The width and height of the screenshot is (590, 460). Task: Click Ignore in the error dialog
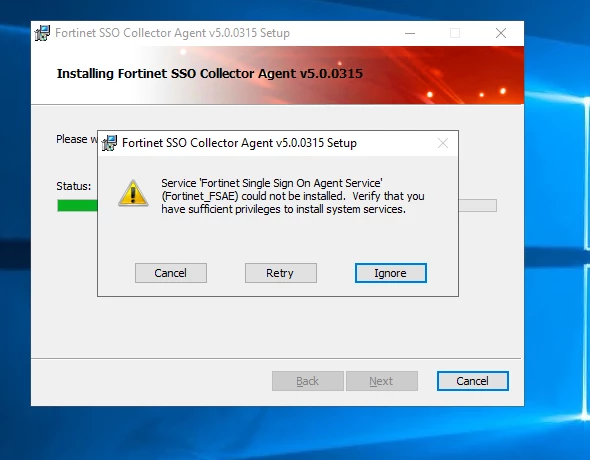point(391,273)
